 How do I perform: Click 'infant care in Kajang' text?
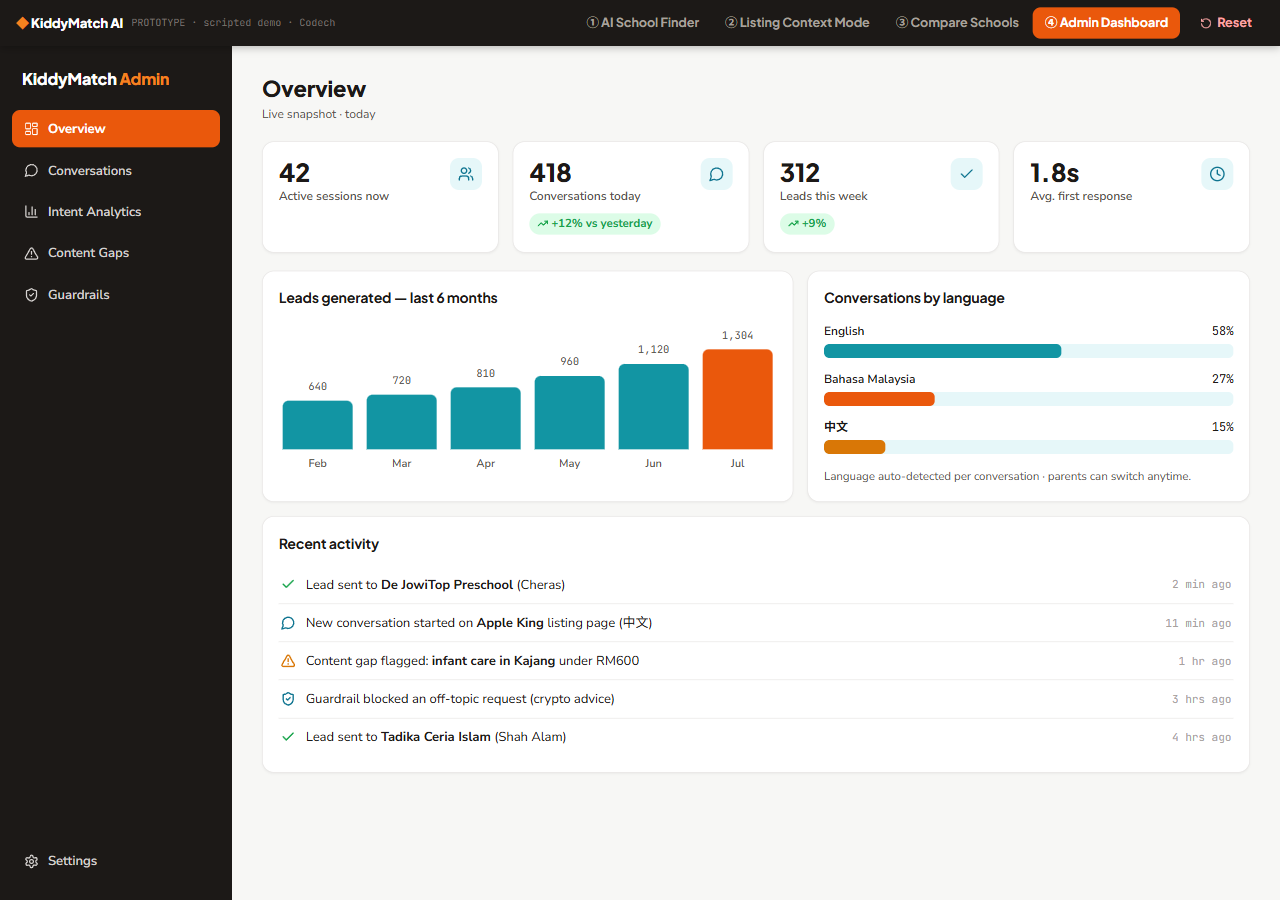[x=493, y=661]
